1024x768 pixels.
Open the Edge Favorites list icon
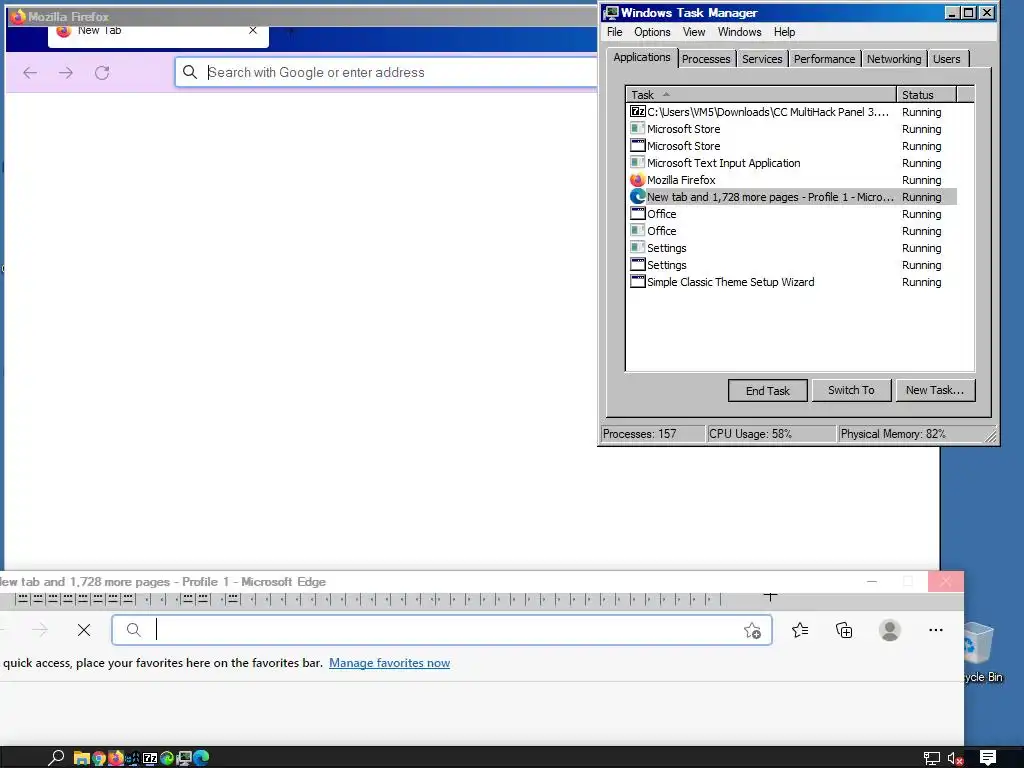coord(800,630)
